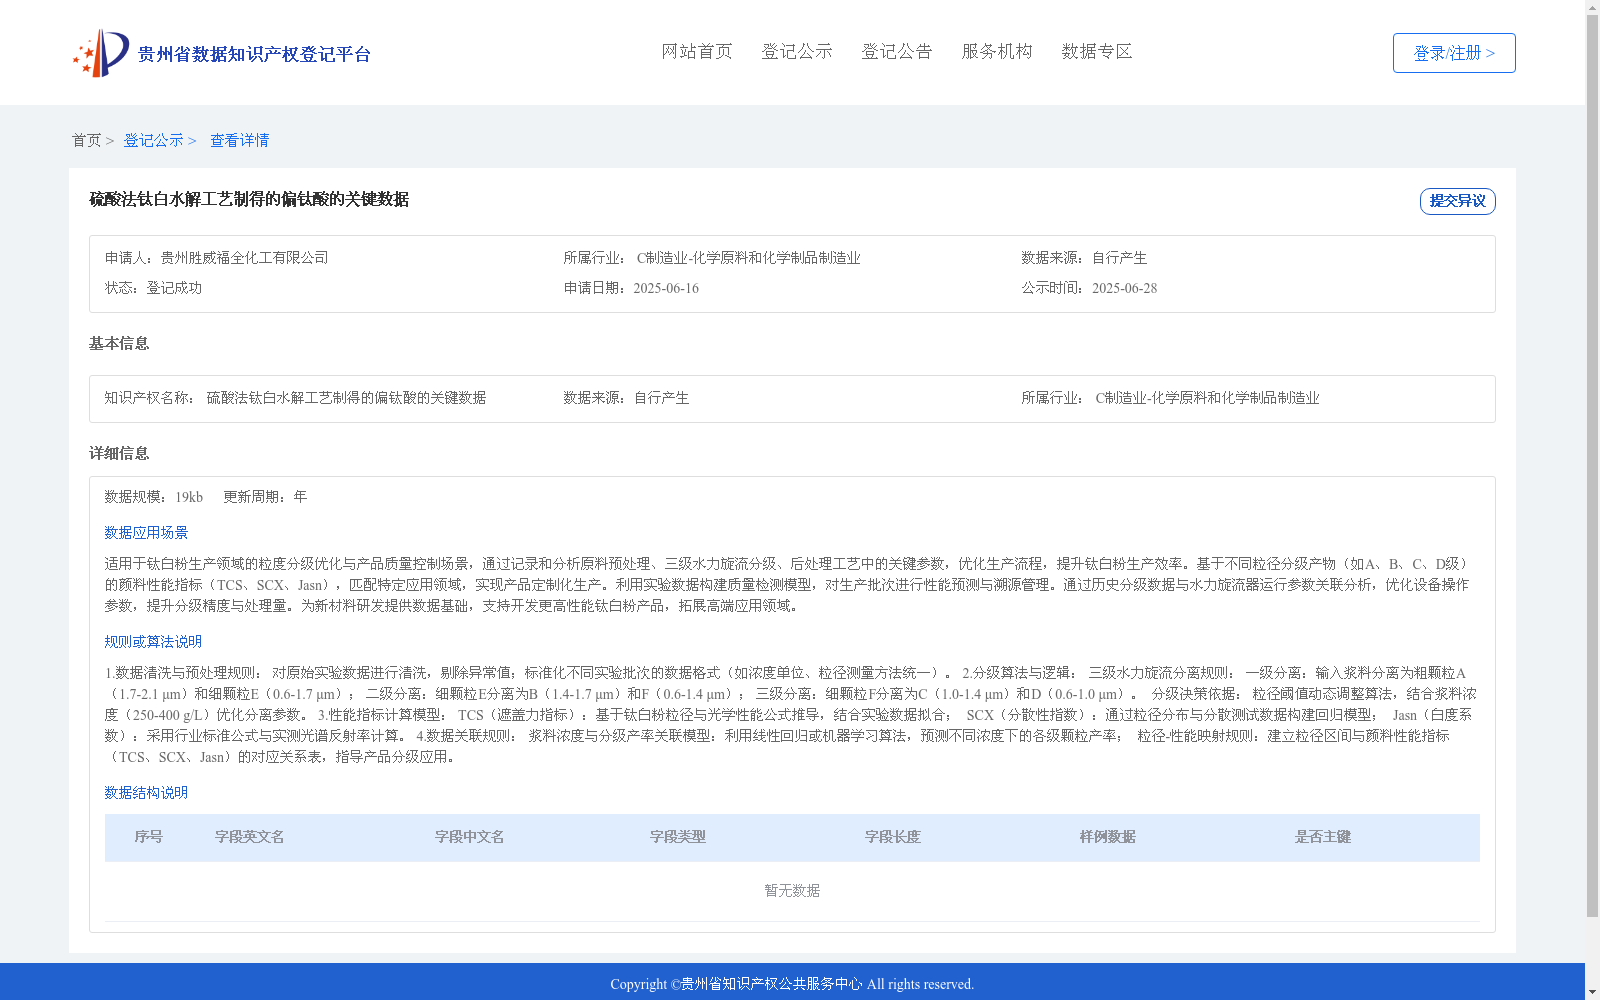Image resolution: width=1600 pixels, height=1000 pixels.
Task: Click the 更新周期 label with value 年
Action: pyautogui.click(x=265, y=497)
